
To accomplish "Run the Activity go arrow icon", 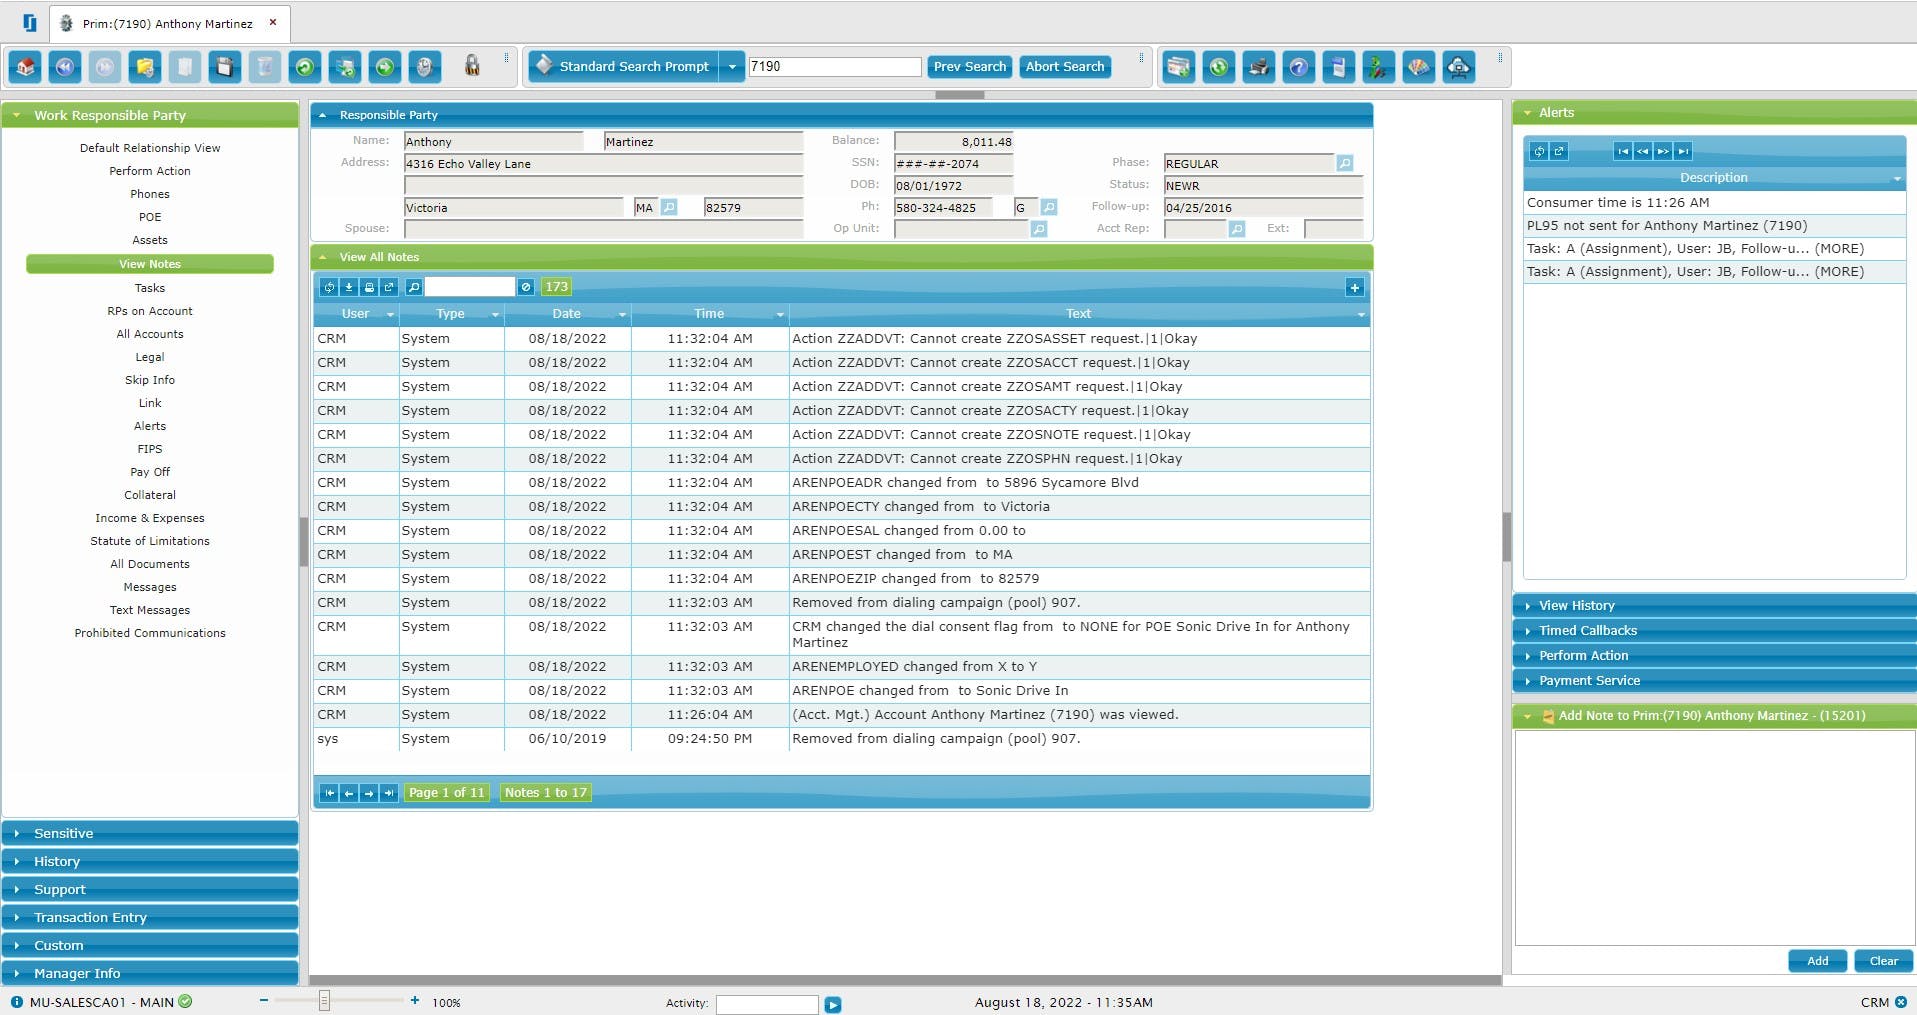I will 833,1004.
